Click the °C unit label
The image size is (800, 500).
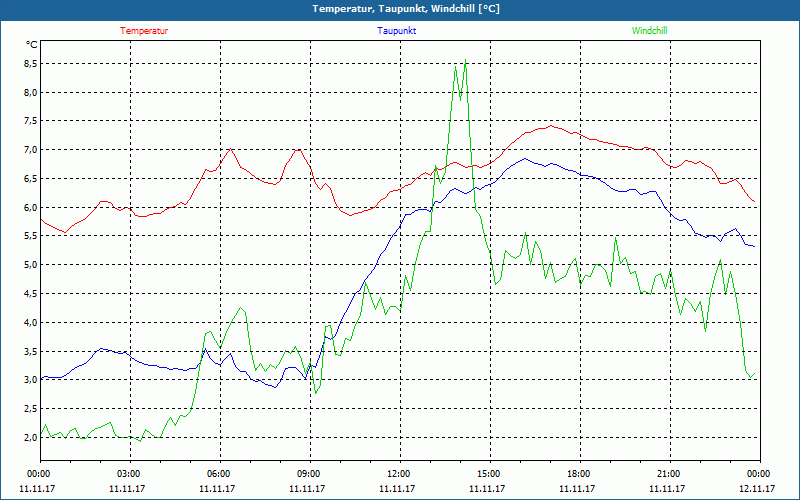pyautogui.click(x=31, y=45)
